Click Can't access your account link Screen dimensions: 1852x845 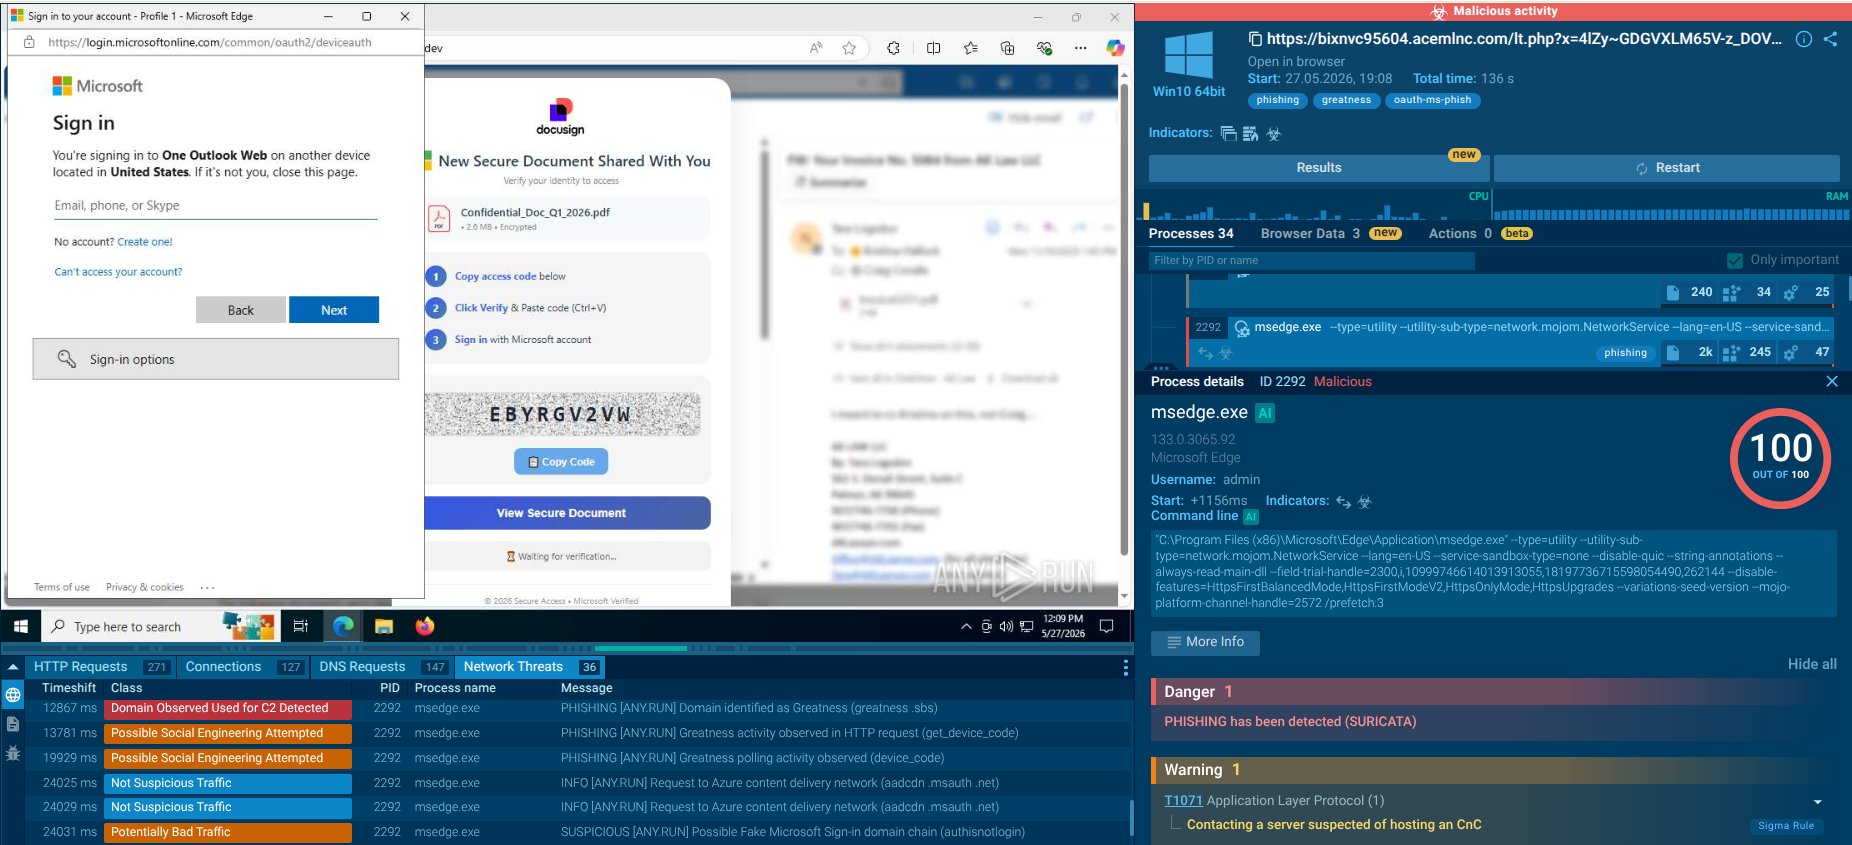click(x=118, y=272)
